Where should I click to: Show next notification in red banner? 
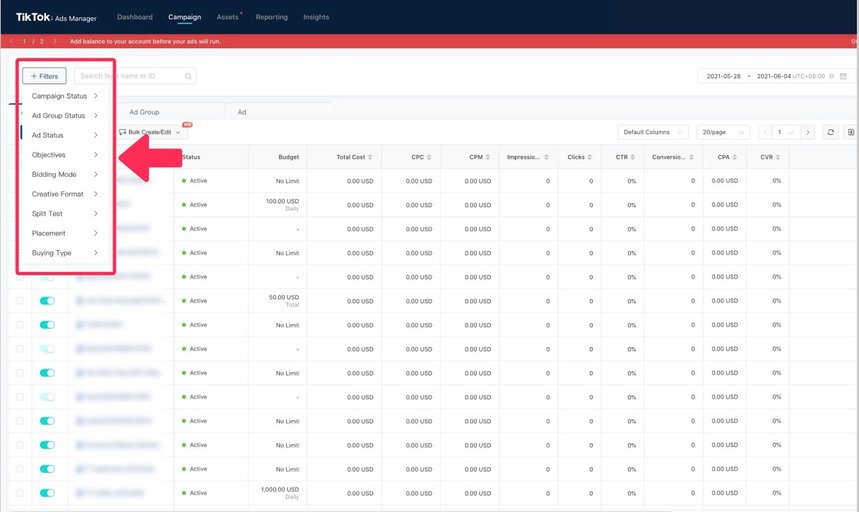[55, 42]
